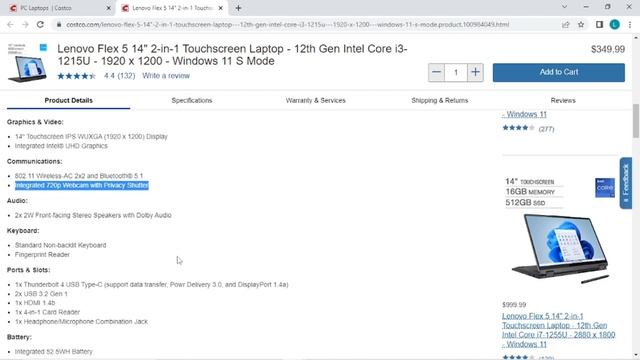Go back using the browser back arrow
This screenshot has width=640, height=360.
point(10,24)
